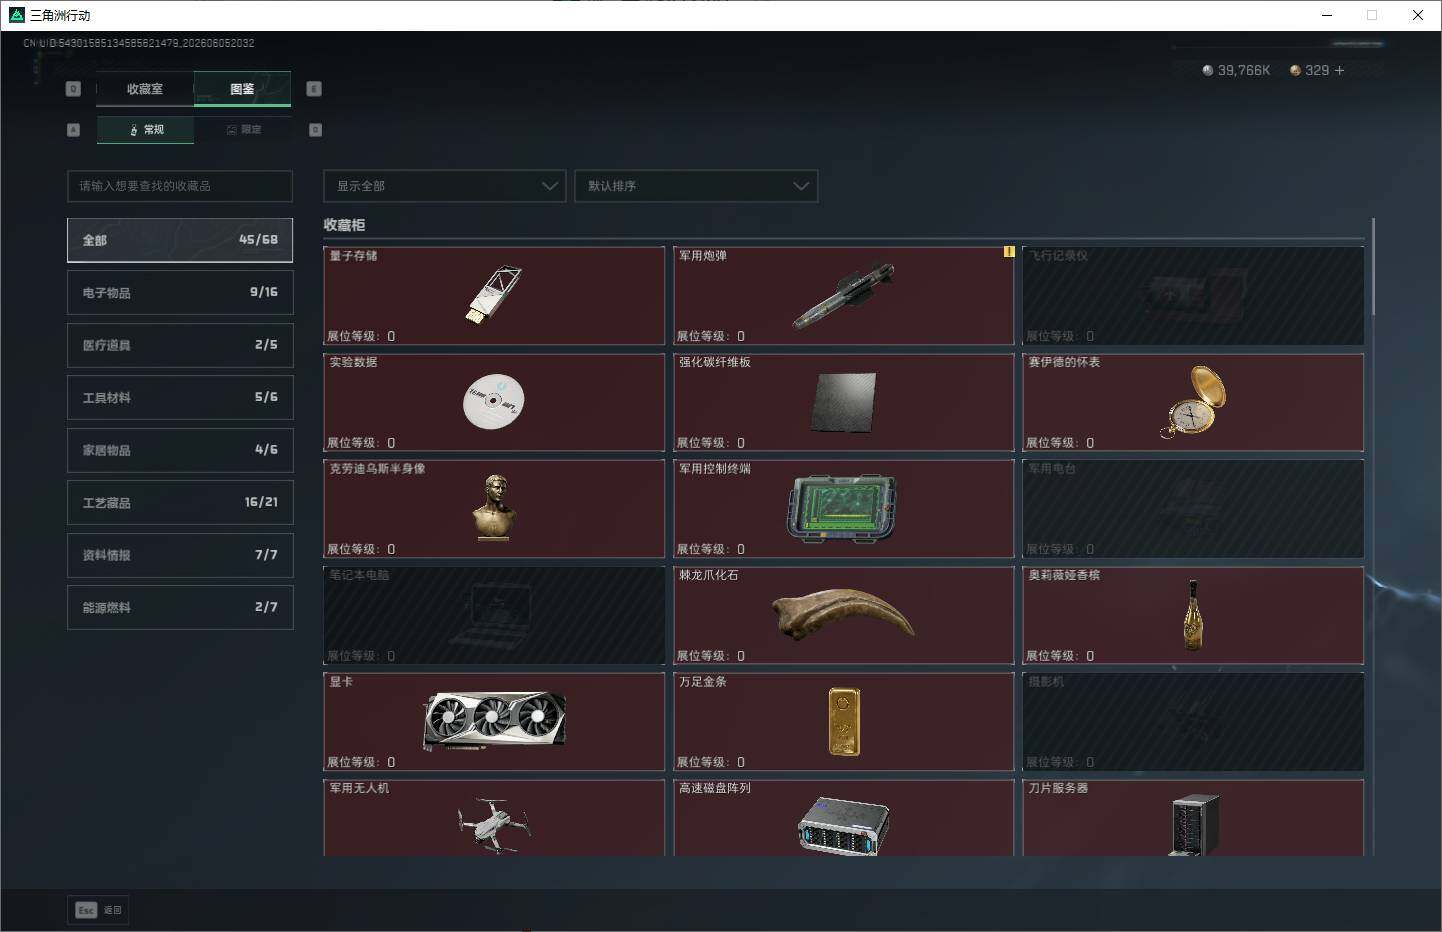Viewport: 1442px width, 932px height.
Task: Open the 赛伊德的怀表 pocket watch card
Action: pos(1193,402)
